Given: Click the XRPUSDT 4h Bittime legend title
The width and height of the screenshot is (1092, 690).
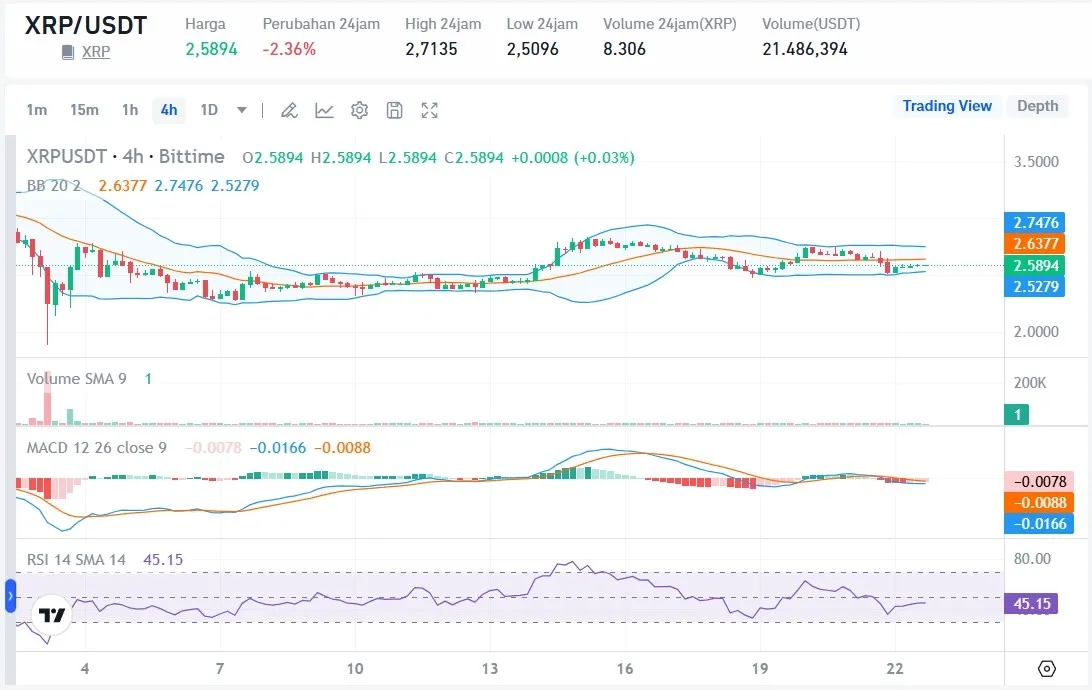Looking at the screenshot, I should pos(125,157).
